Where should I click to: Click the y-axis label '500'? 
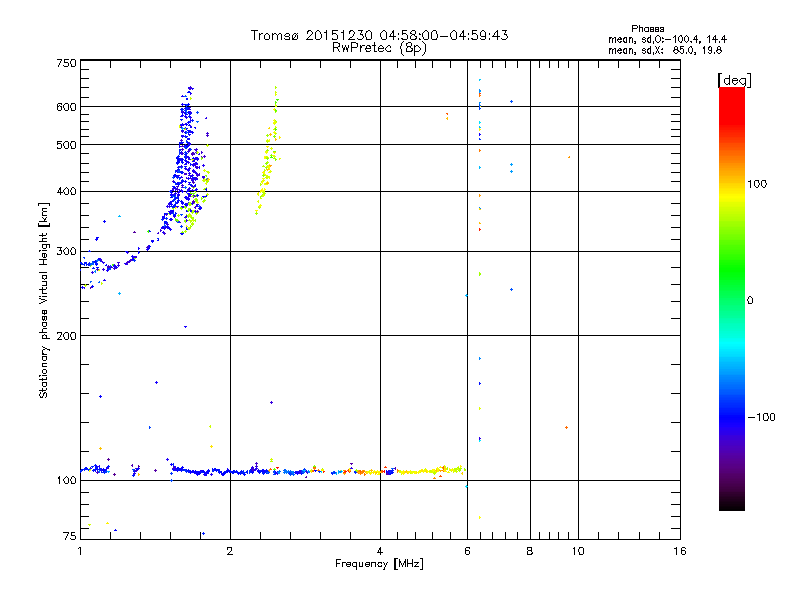67,145
